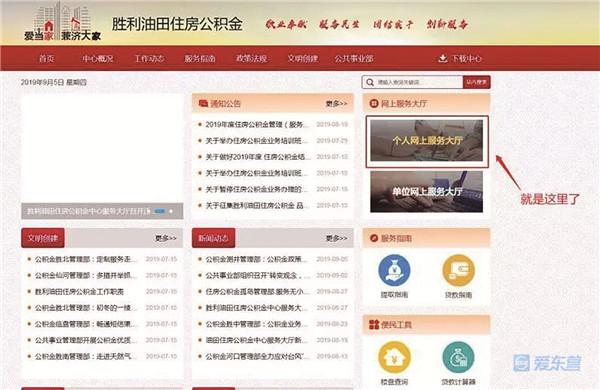Open the 中心概况 menu
The image size is (600, 390).
(98, 59)
